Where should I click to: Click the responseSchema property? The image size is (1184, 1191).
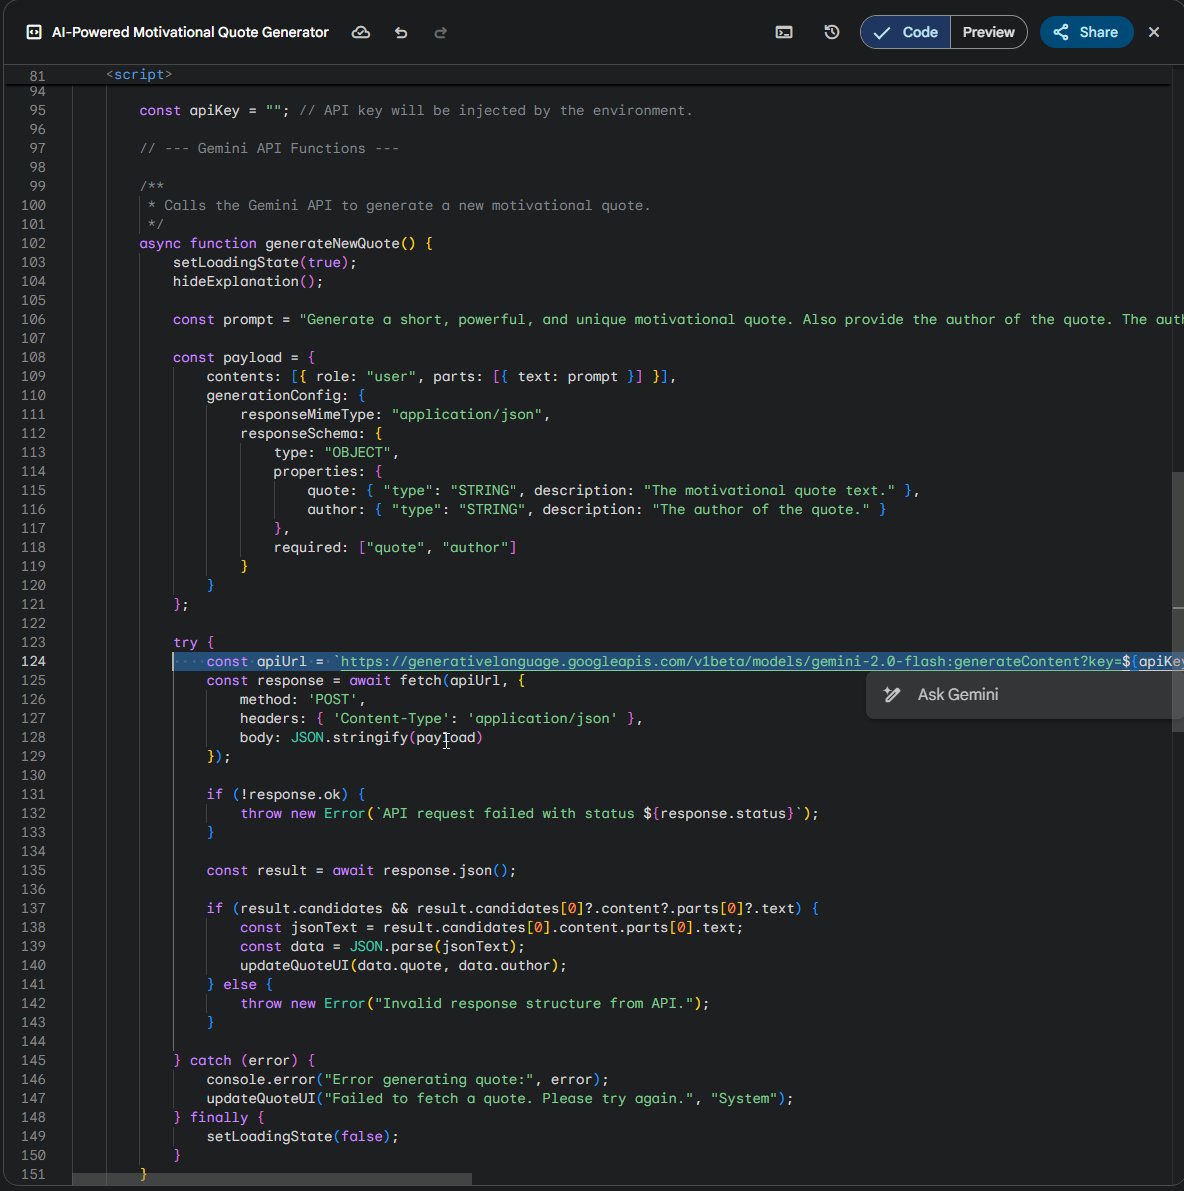[x=303, y=433]
